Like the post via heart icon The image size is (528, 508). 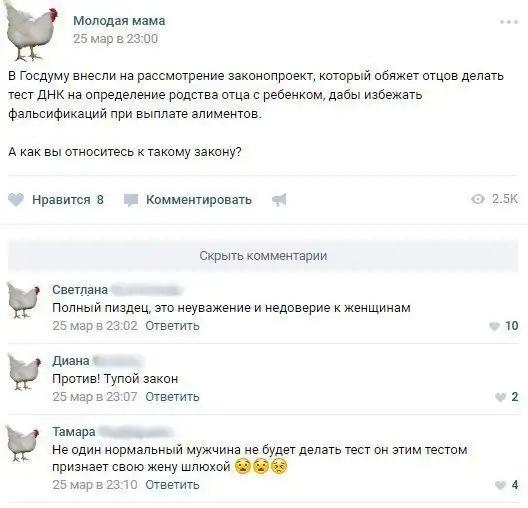coord(16,200)
